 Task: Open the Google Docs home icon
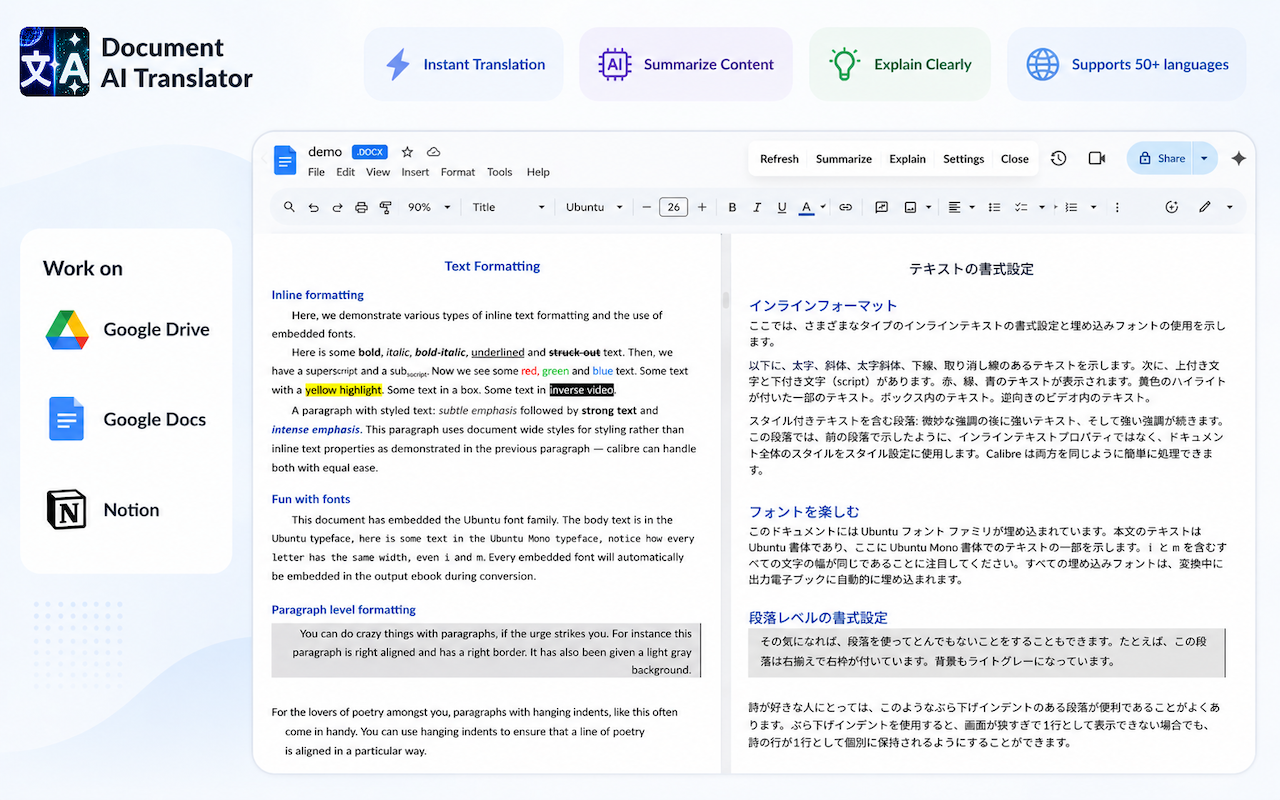[285, 160]
